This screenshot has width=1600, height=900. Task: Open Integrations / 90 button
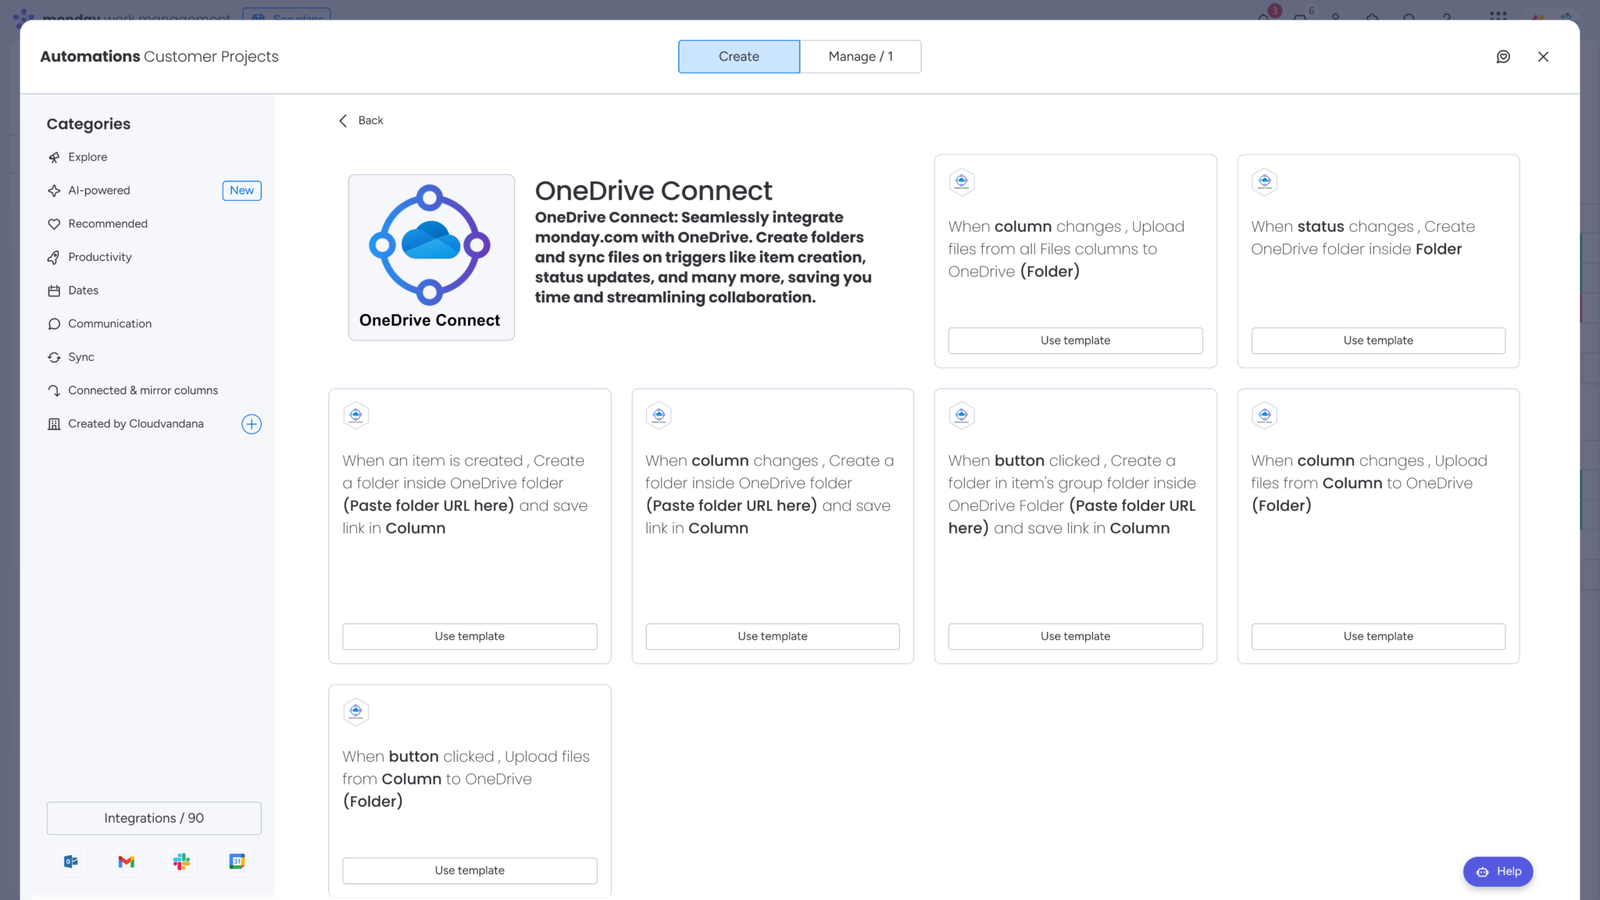(x=154, y=818)
